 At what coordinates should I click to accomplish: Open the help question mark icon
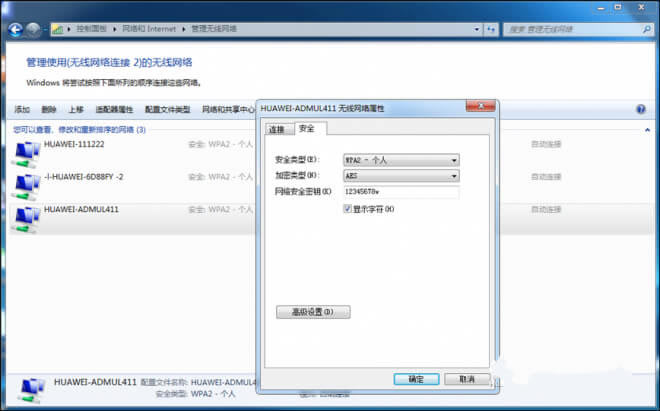641,109
